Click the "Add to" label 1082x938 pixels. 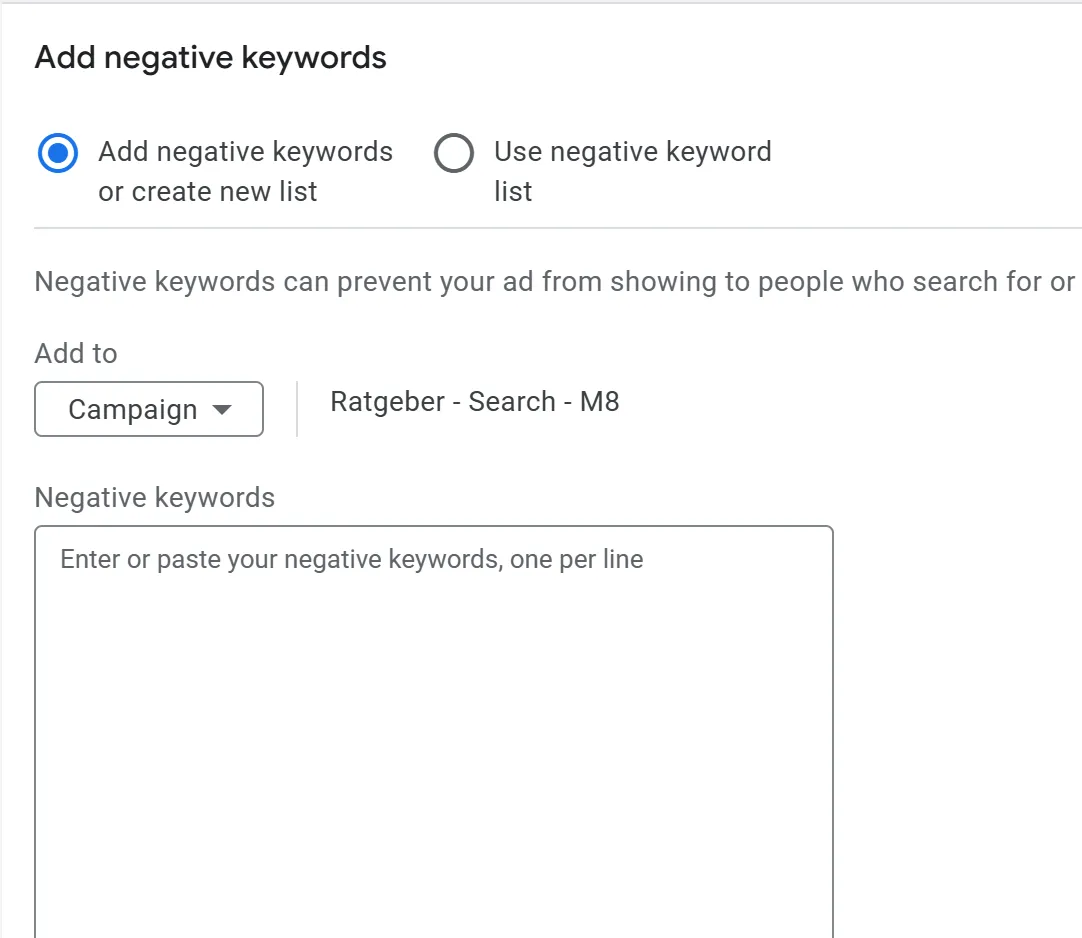coord(76,354)
